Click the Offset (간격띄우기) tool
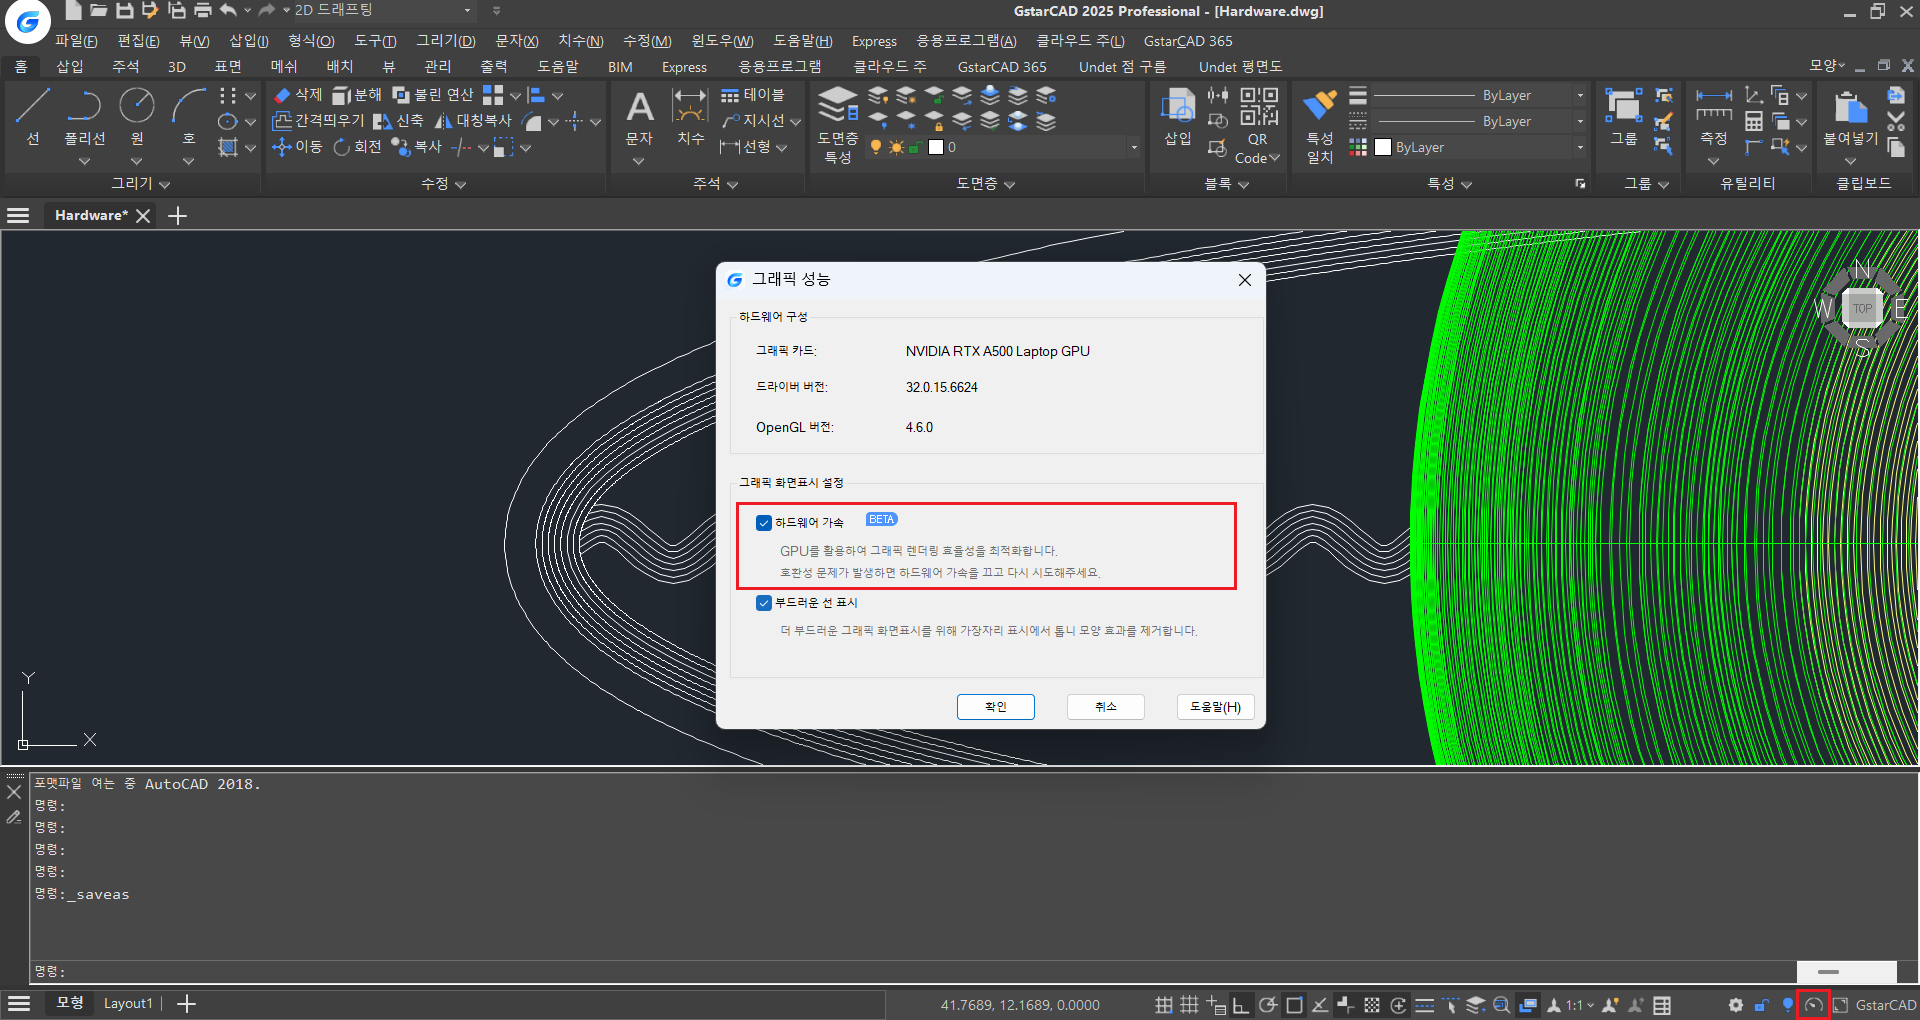Viewport: 1920px width, 1020px height. (318, 121)
